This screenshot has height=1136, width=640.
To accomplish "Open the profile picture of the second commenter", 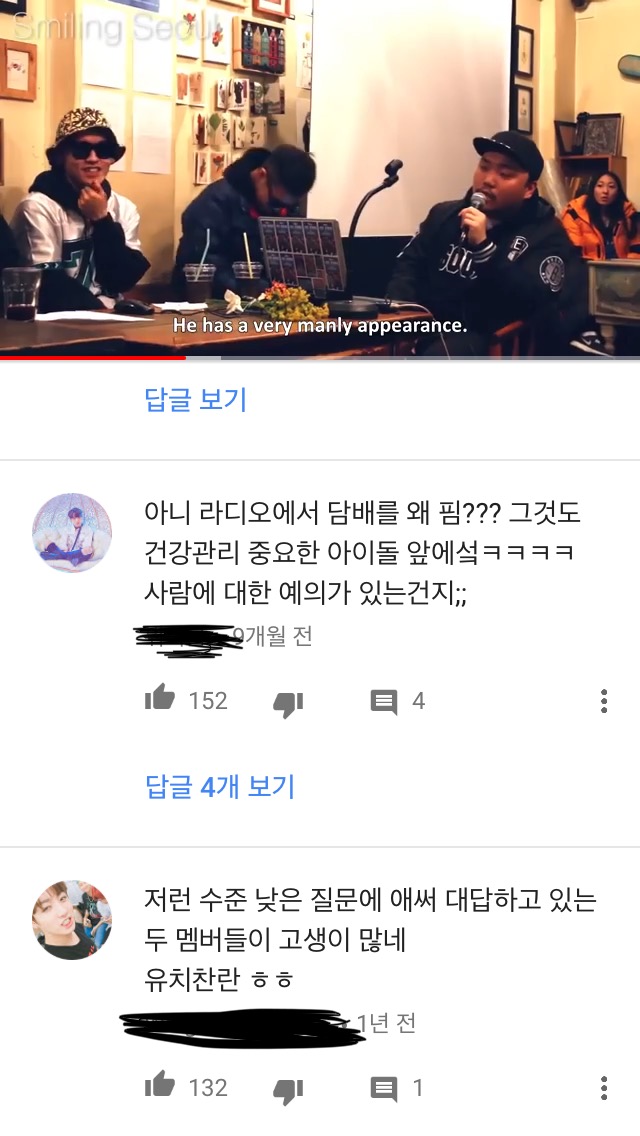I will pyautogui.click(x=72, y=920).
